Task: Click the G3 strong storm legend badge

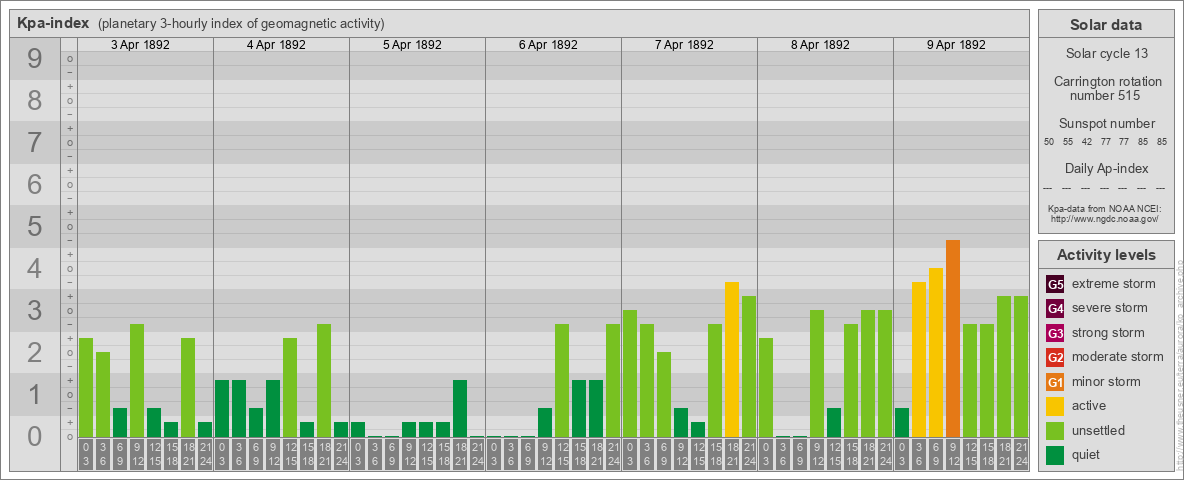Action: click(x=1056, y=333)
